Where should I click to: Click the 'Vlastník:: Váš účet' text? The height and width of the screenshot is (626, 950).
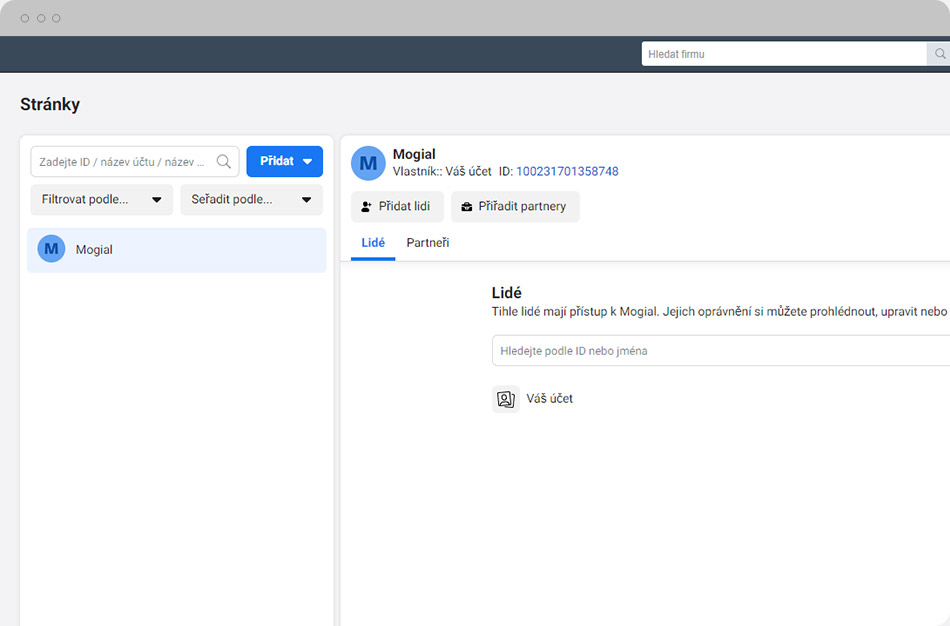(x=442, y=171)
